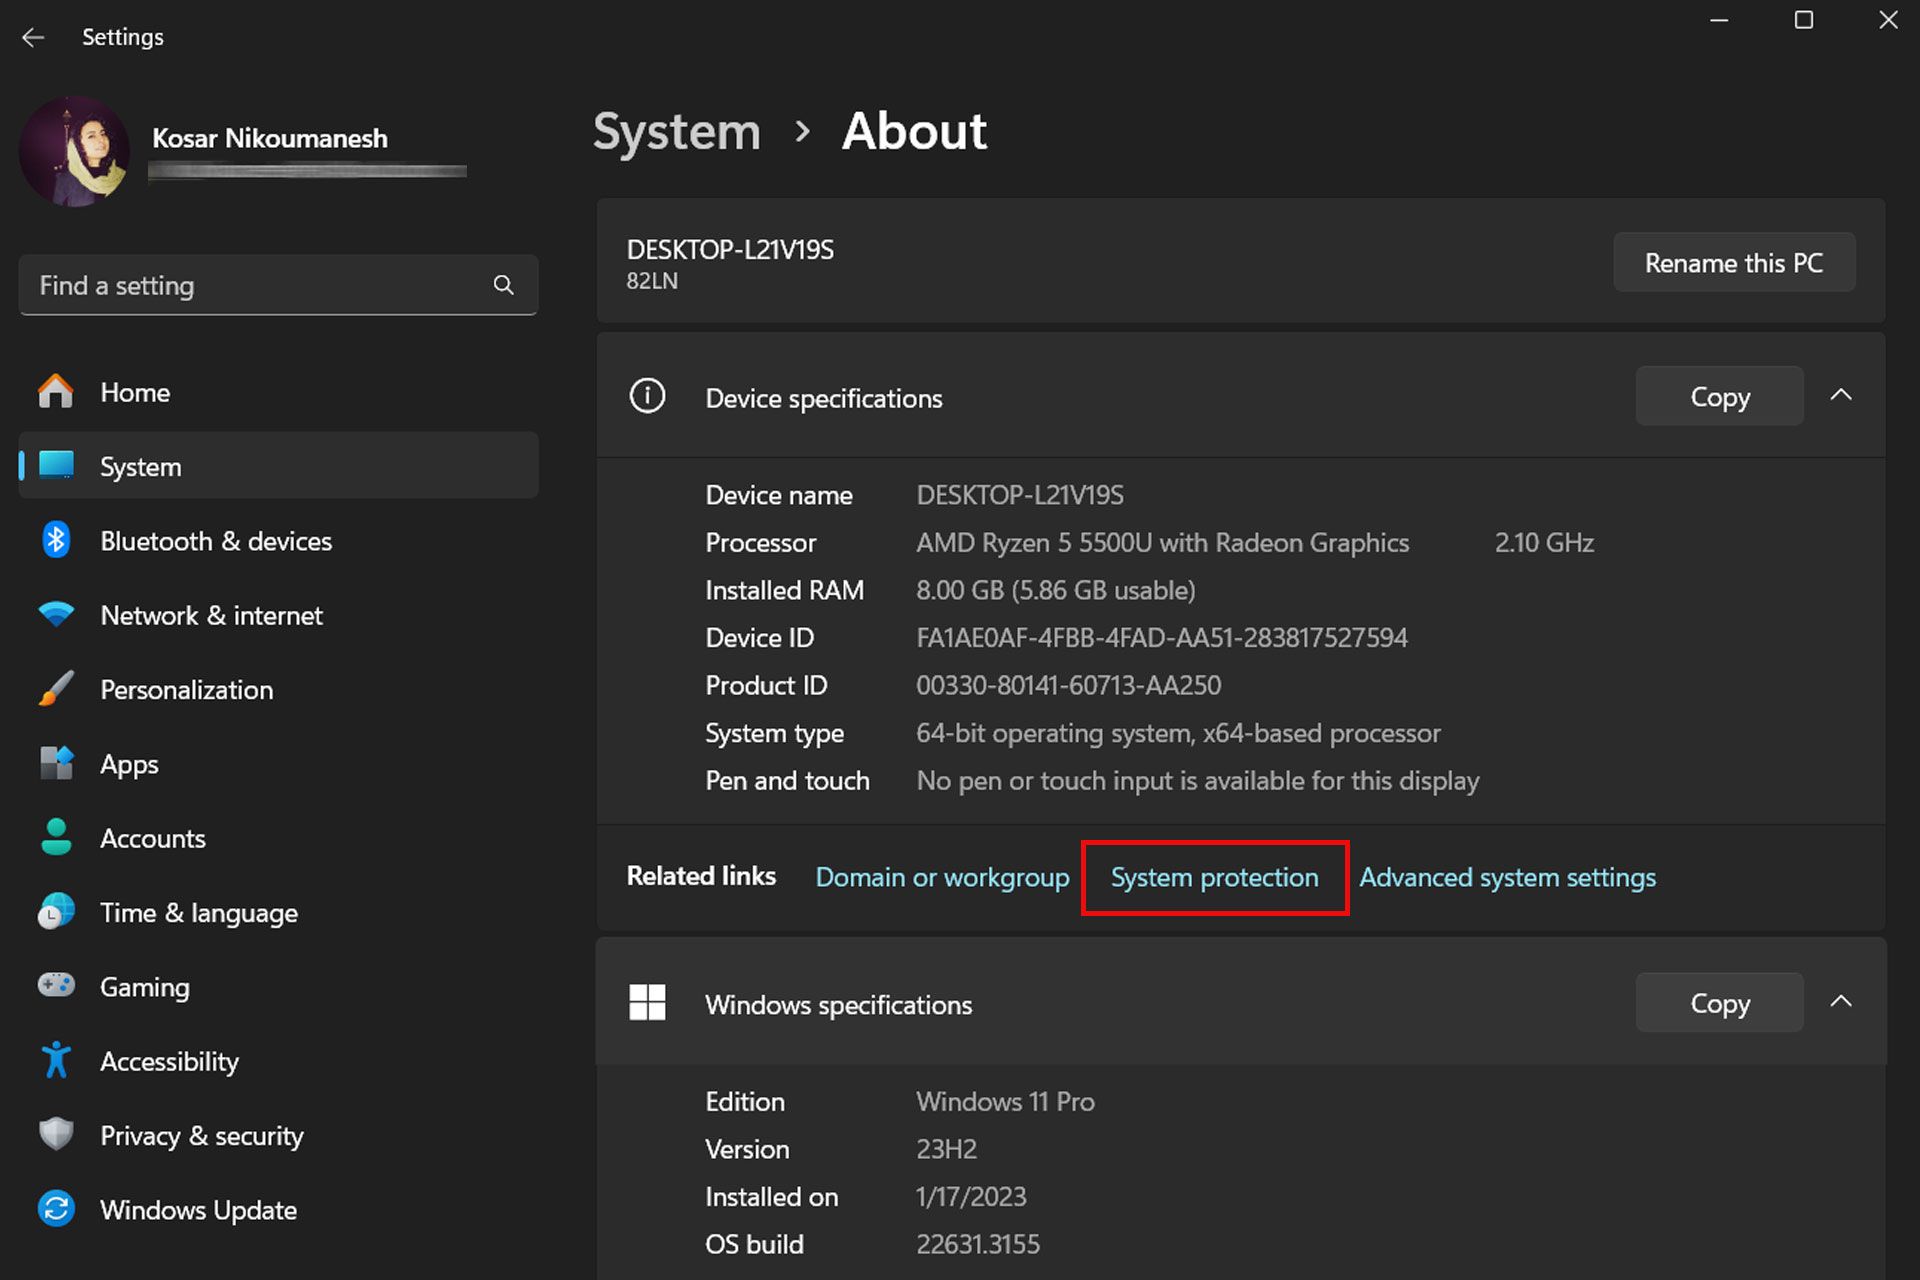1920x1280 pixels.
Task: Open the user profile picture
Action: tap(74, 151)
